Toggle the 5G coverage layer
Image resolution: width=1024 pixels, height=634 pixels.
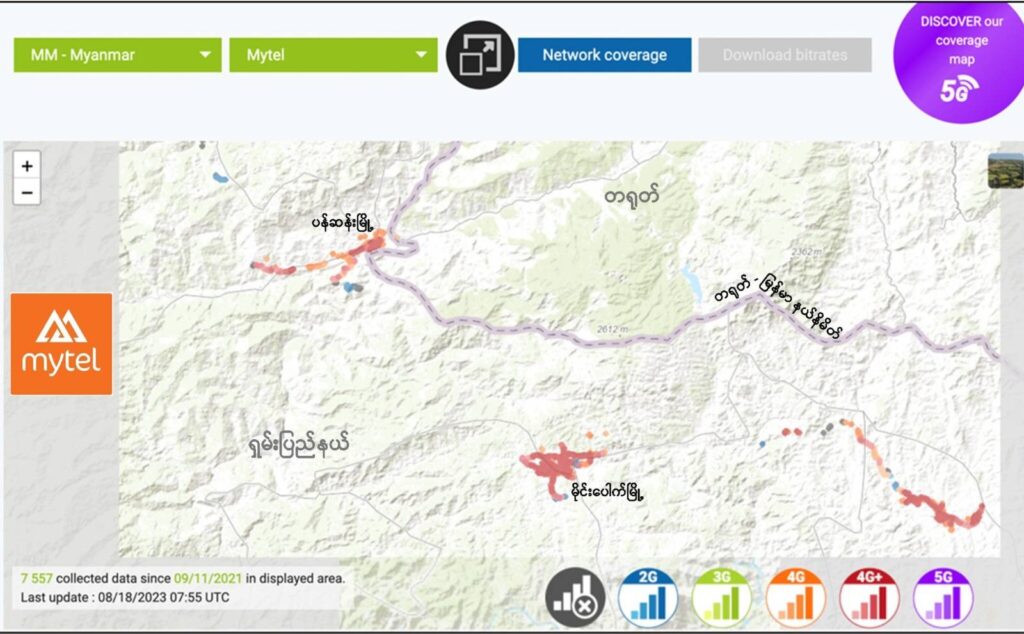pyautogui.click(x=943, y=598)
